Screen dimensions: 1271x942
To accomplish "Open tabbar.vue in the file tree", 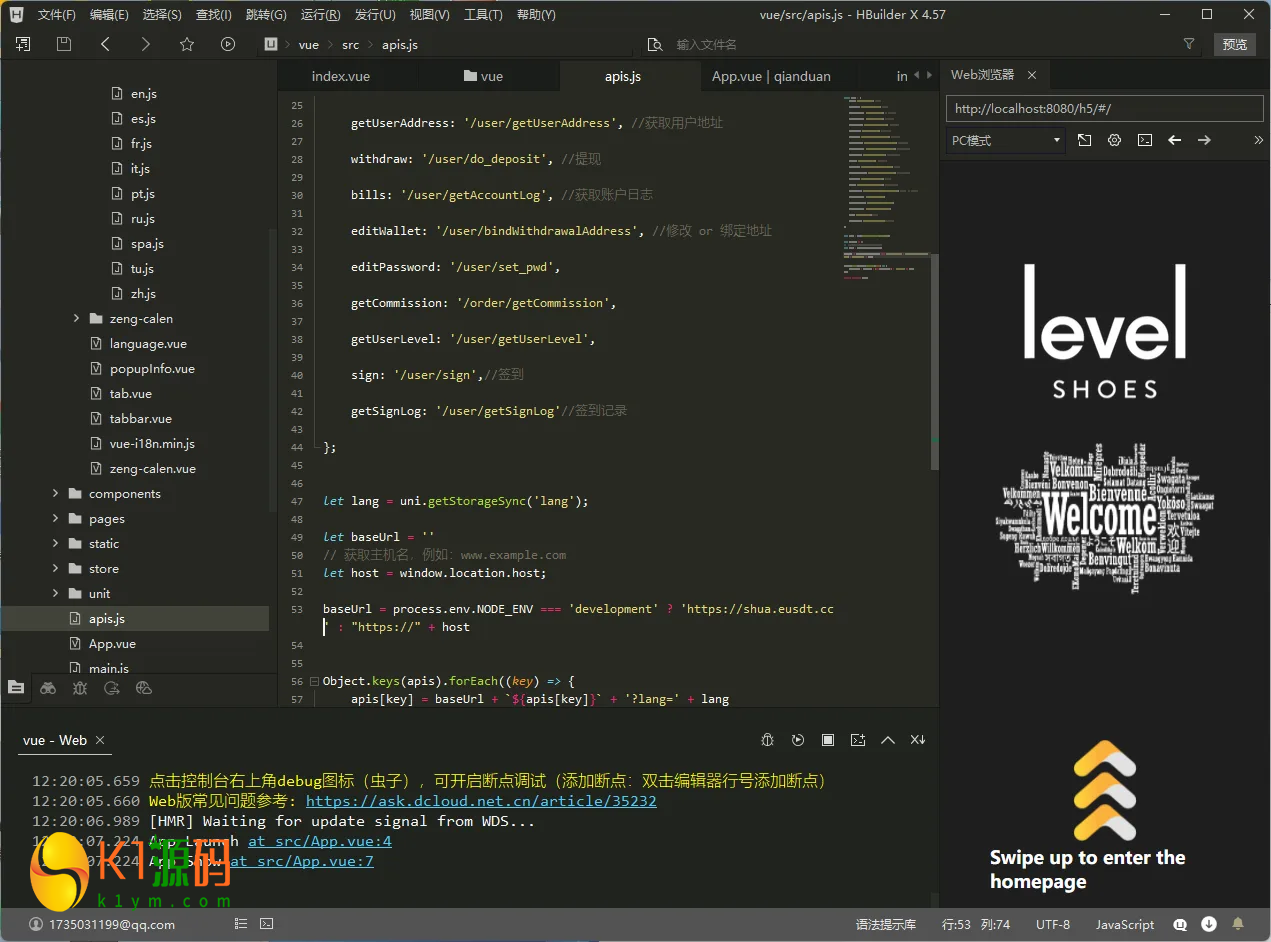I will [140, 419].
